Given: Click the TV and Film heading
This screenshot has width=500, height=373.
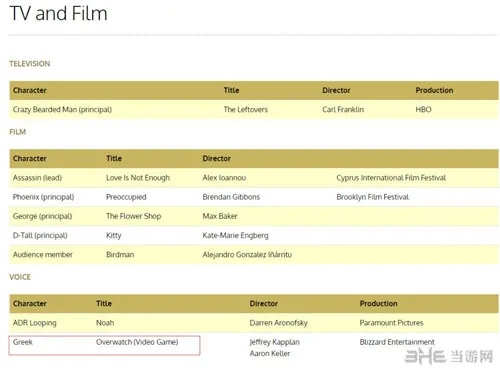Looking at the screenshot, I should pos(59,14).
